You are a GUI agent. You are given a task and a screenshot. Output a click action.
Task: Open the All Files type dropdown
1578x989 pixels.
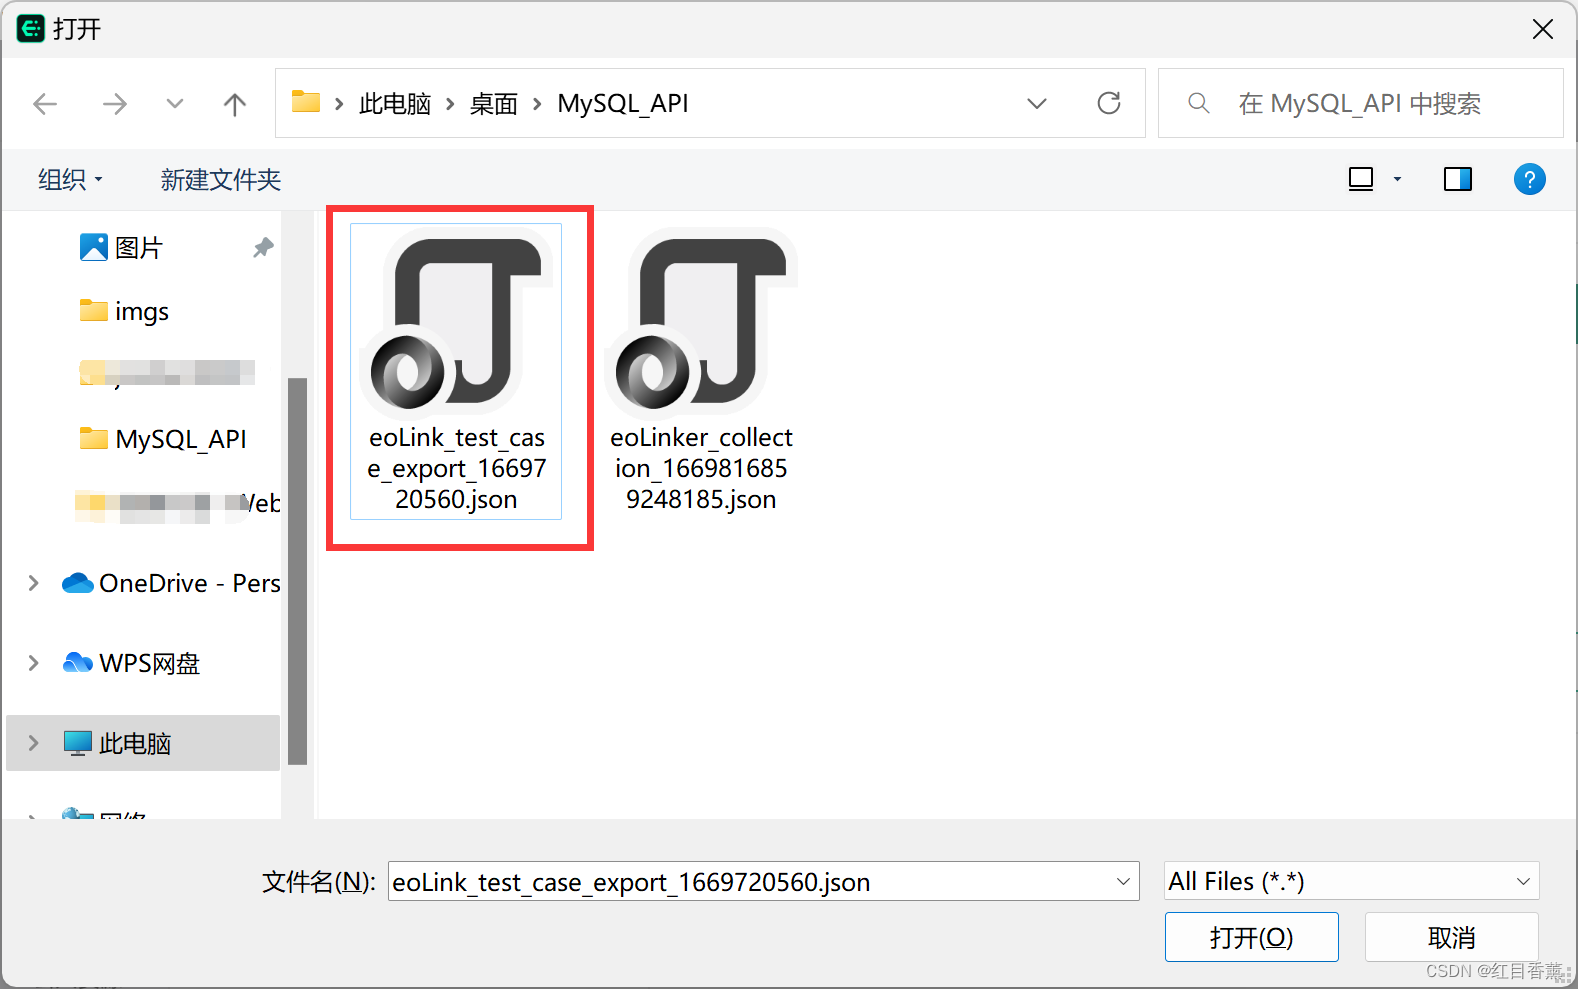pos(1351,881)
